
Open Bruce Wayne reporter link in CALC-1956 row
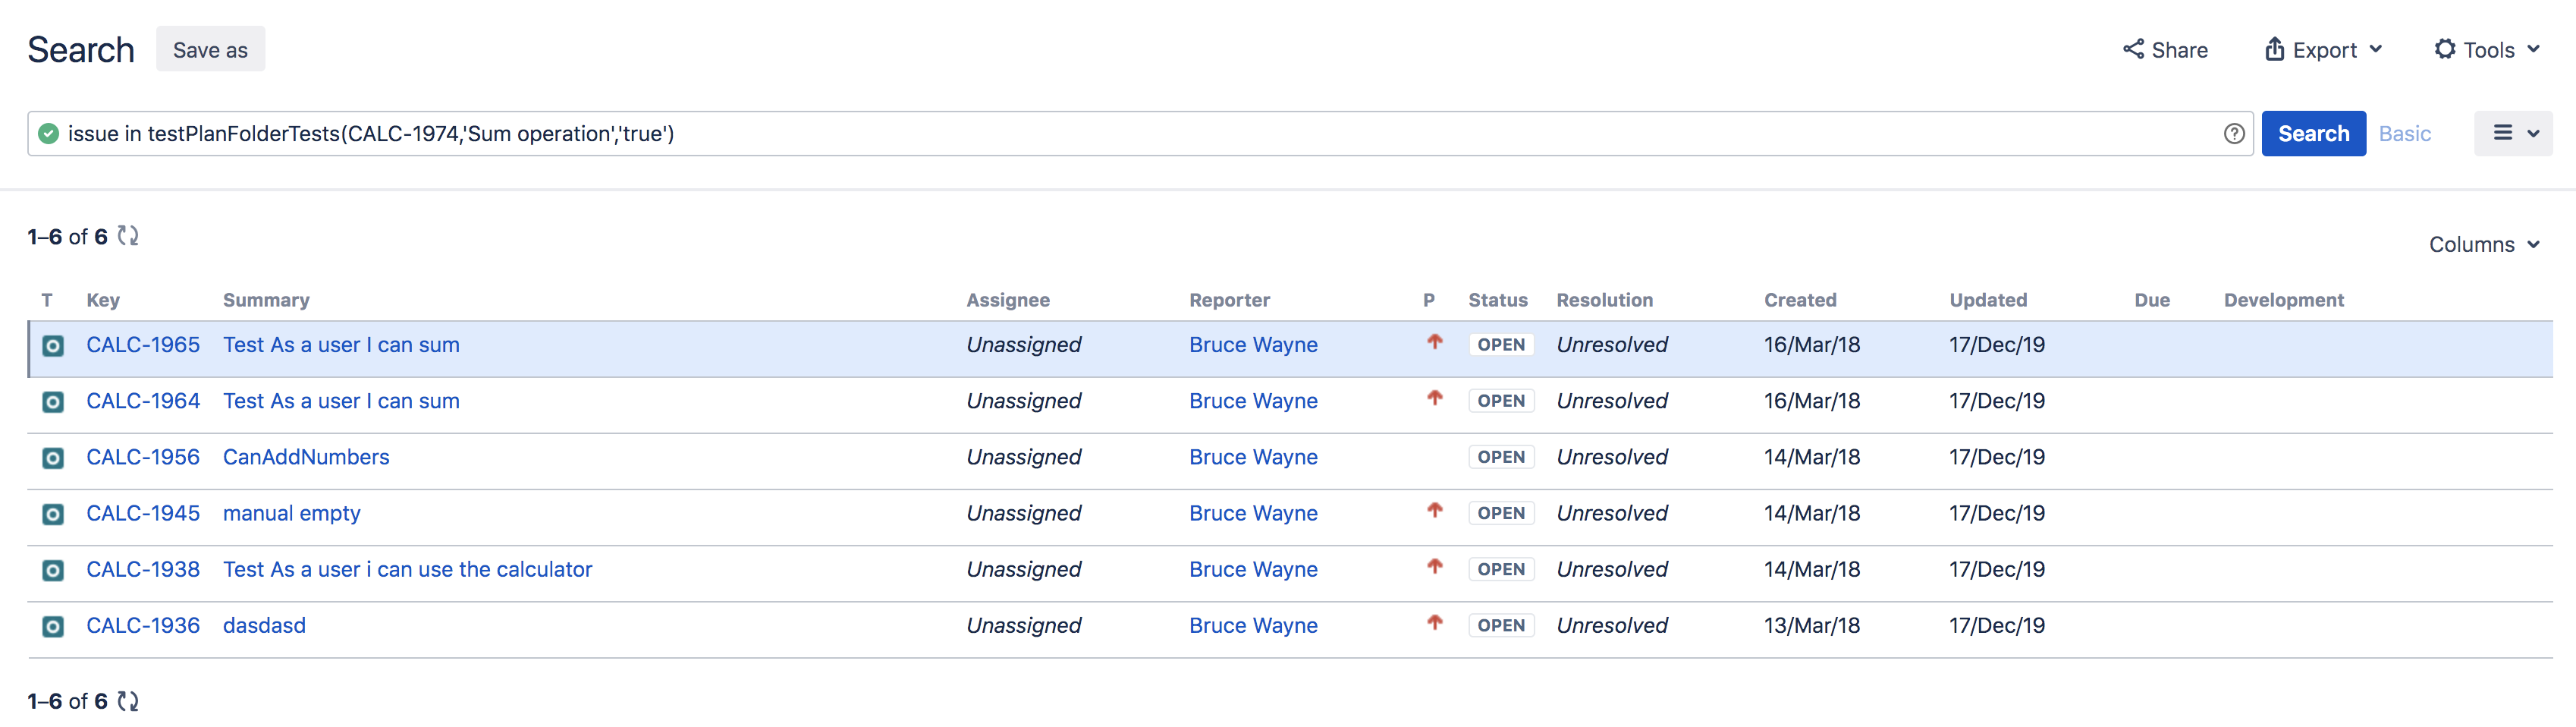click(1253, 457)
